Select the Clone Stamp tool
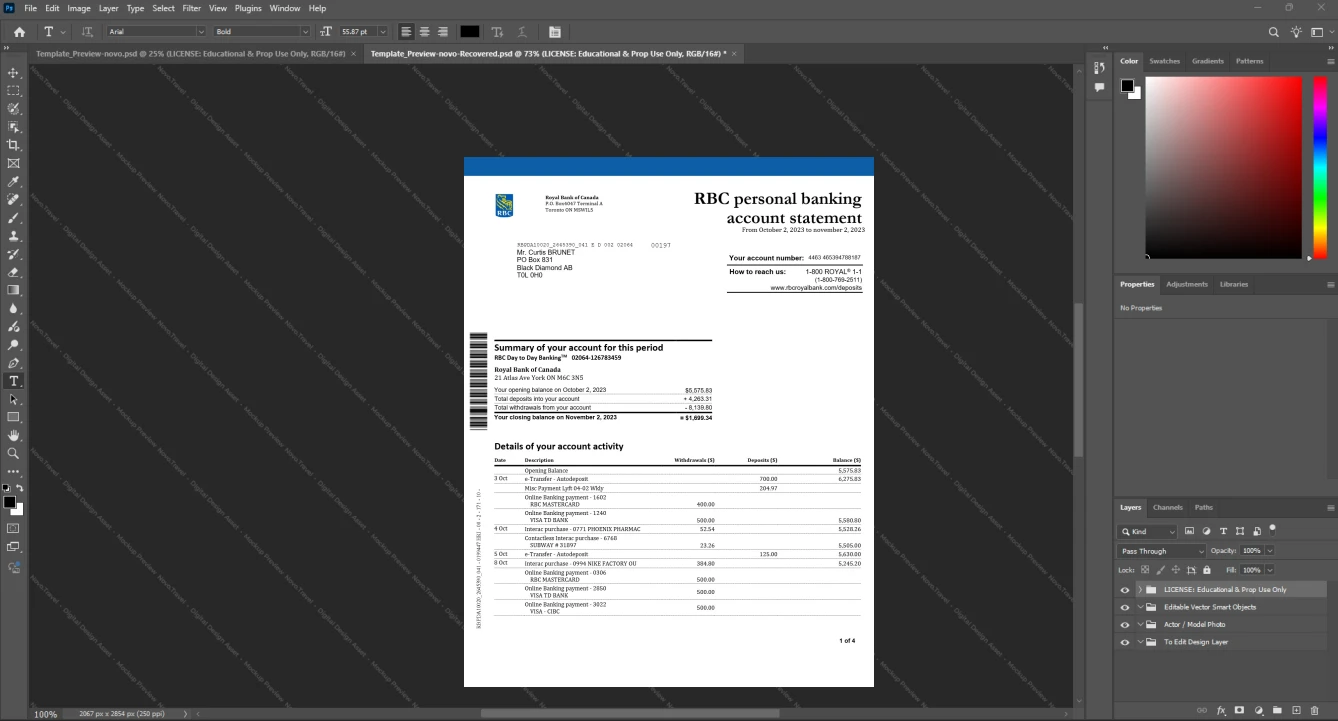 coord(14,236)
